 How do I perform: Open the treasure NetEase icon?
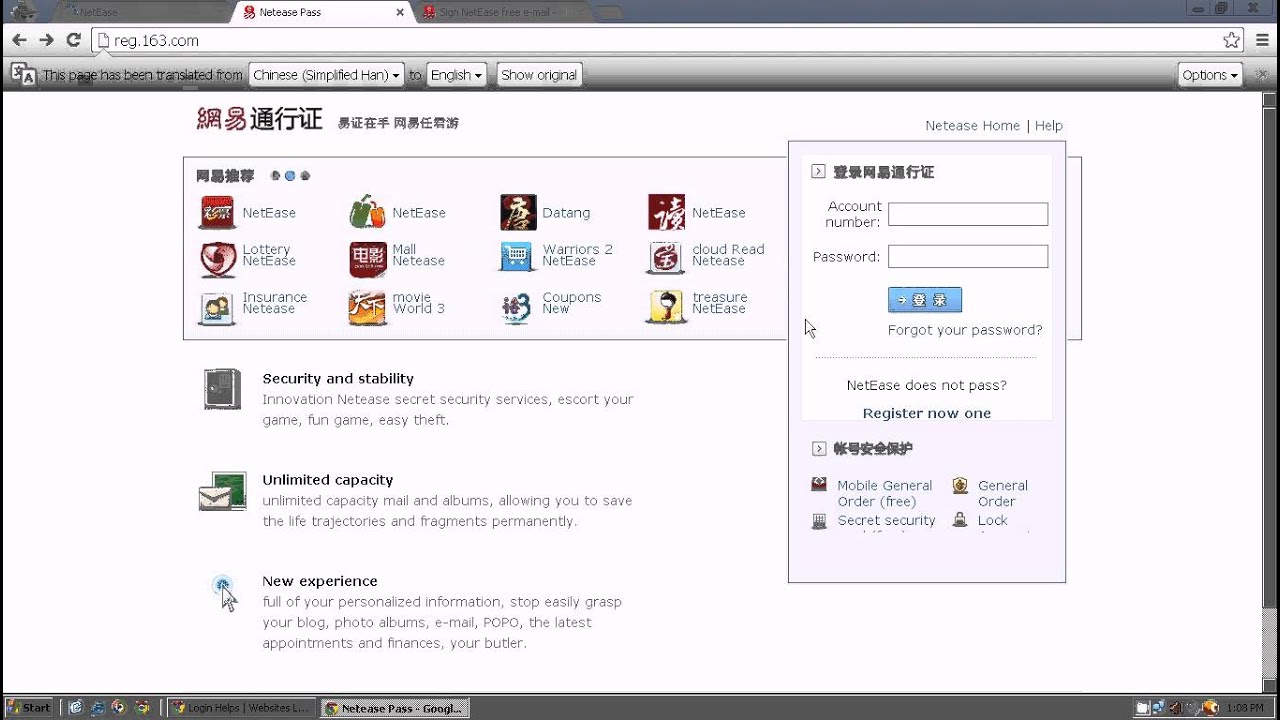click(665, 307)
